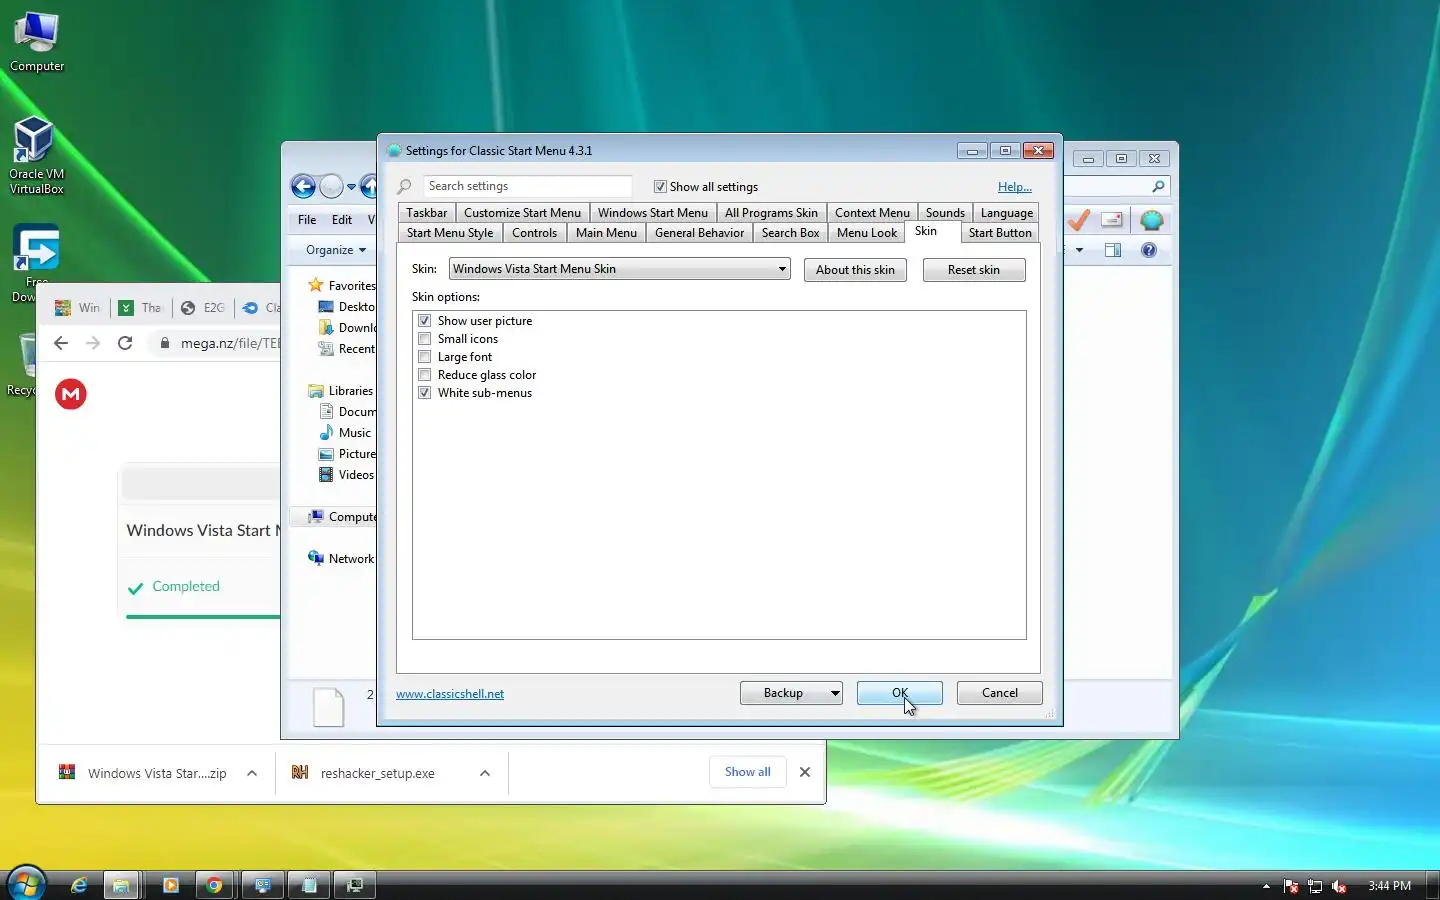The image size is (1440, 900).
Task: Click the Chrome forward arrow
Action: [x=93, y=343]
